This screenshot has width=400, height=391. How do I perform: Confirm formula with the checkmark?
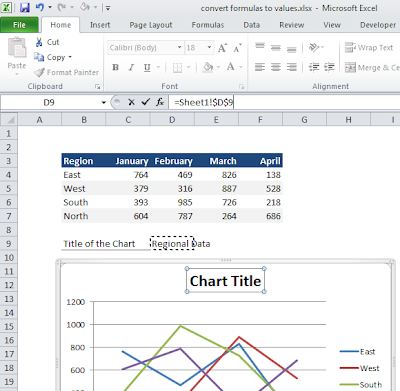(x=145, y=102)
